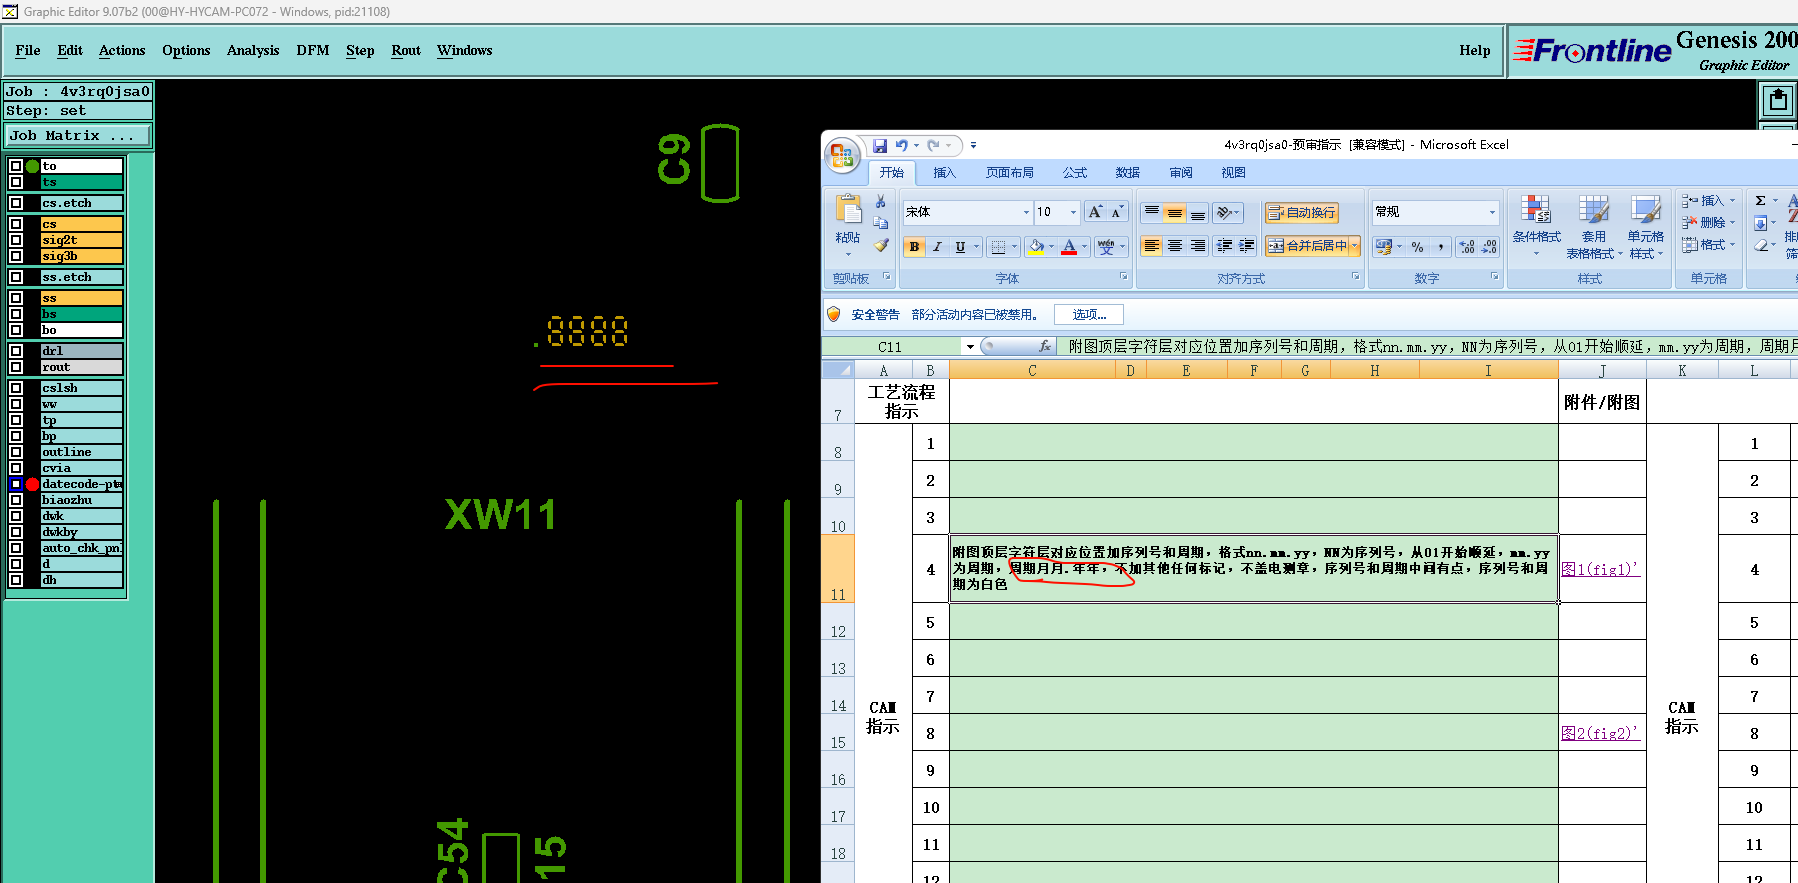
Task: Click the Name Box showing C11
Action: [891, 347]
